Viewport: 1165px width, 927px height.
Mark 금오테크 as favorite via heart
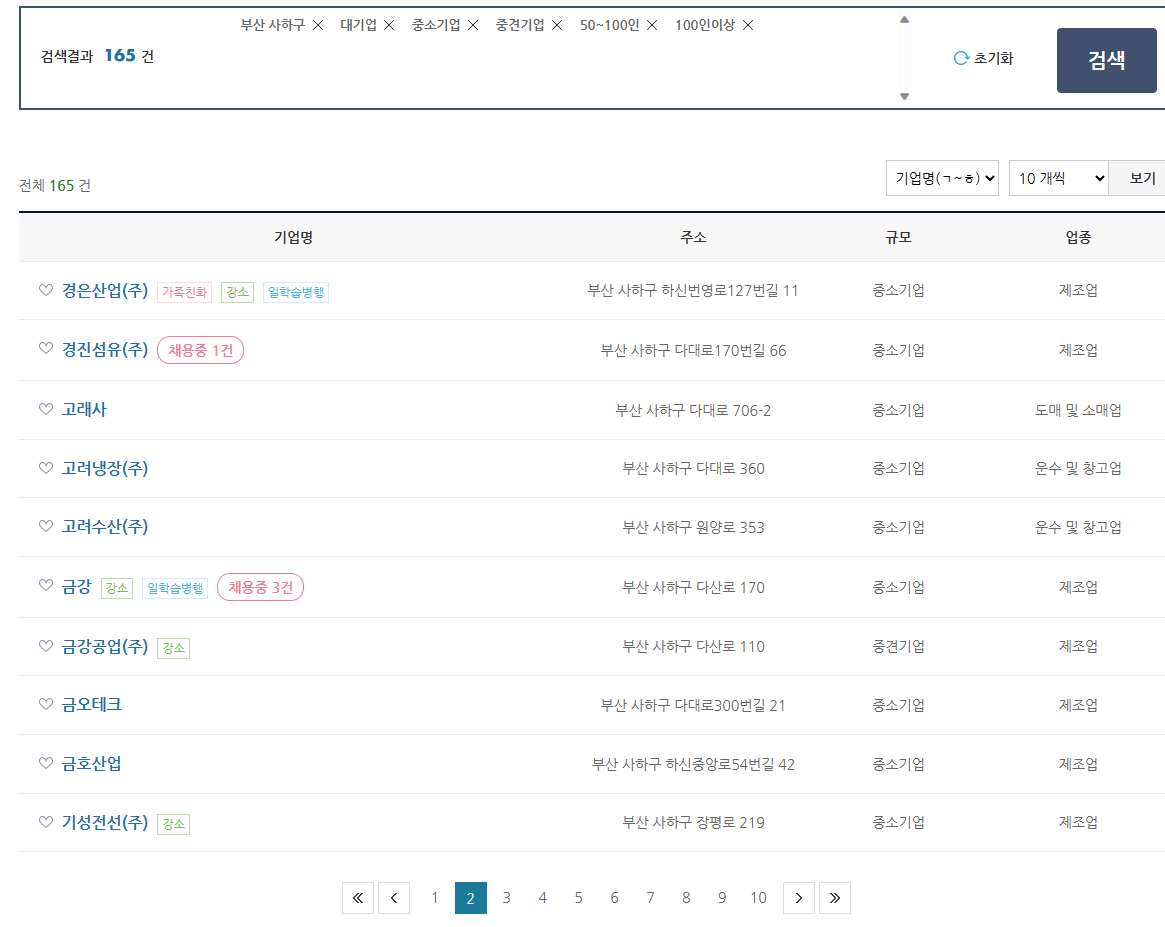[45, 704]
